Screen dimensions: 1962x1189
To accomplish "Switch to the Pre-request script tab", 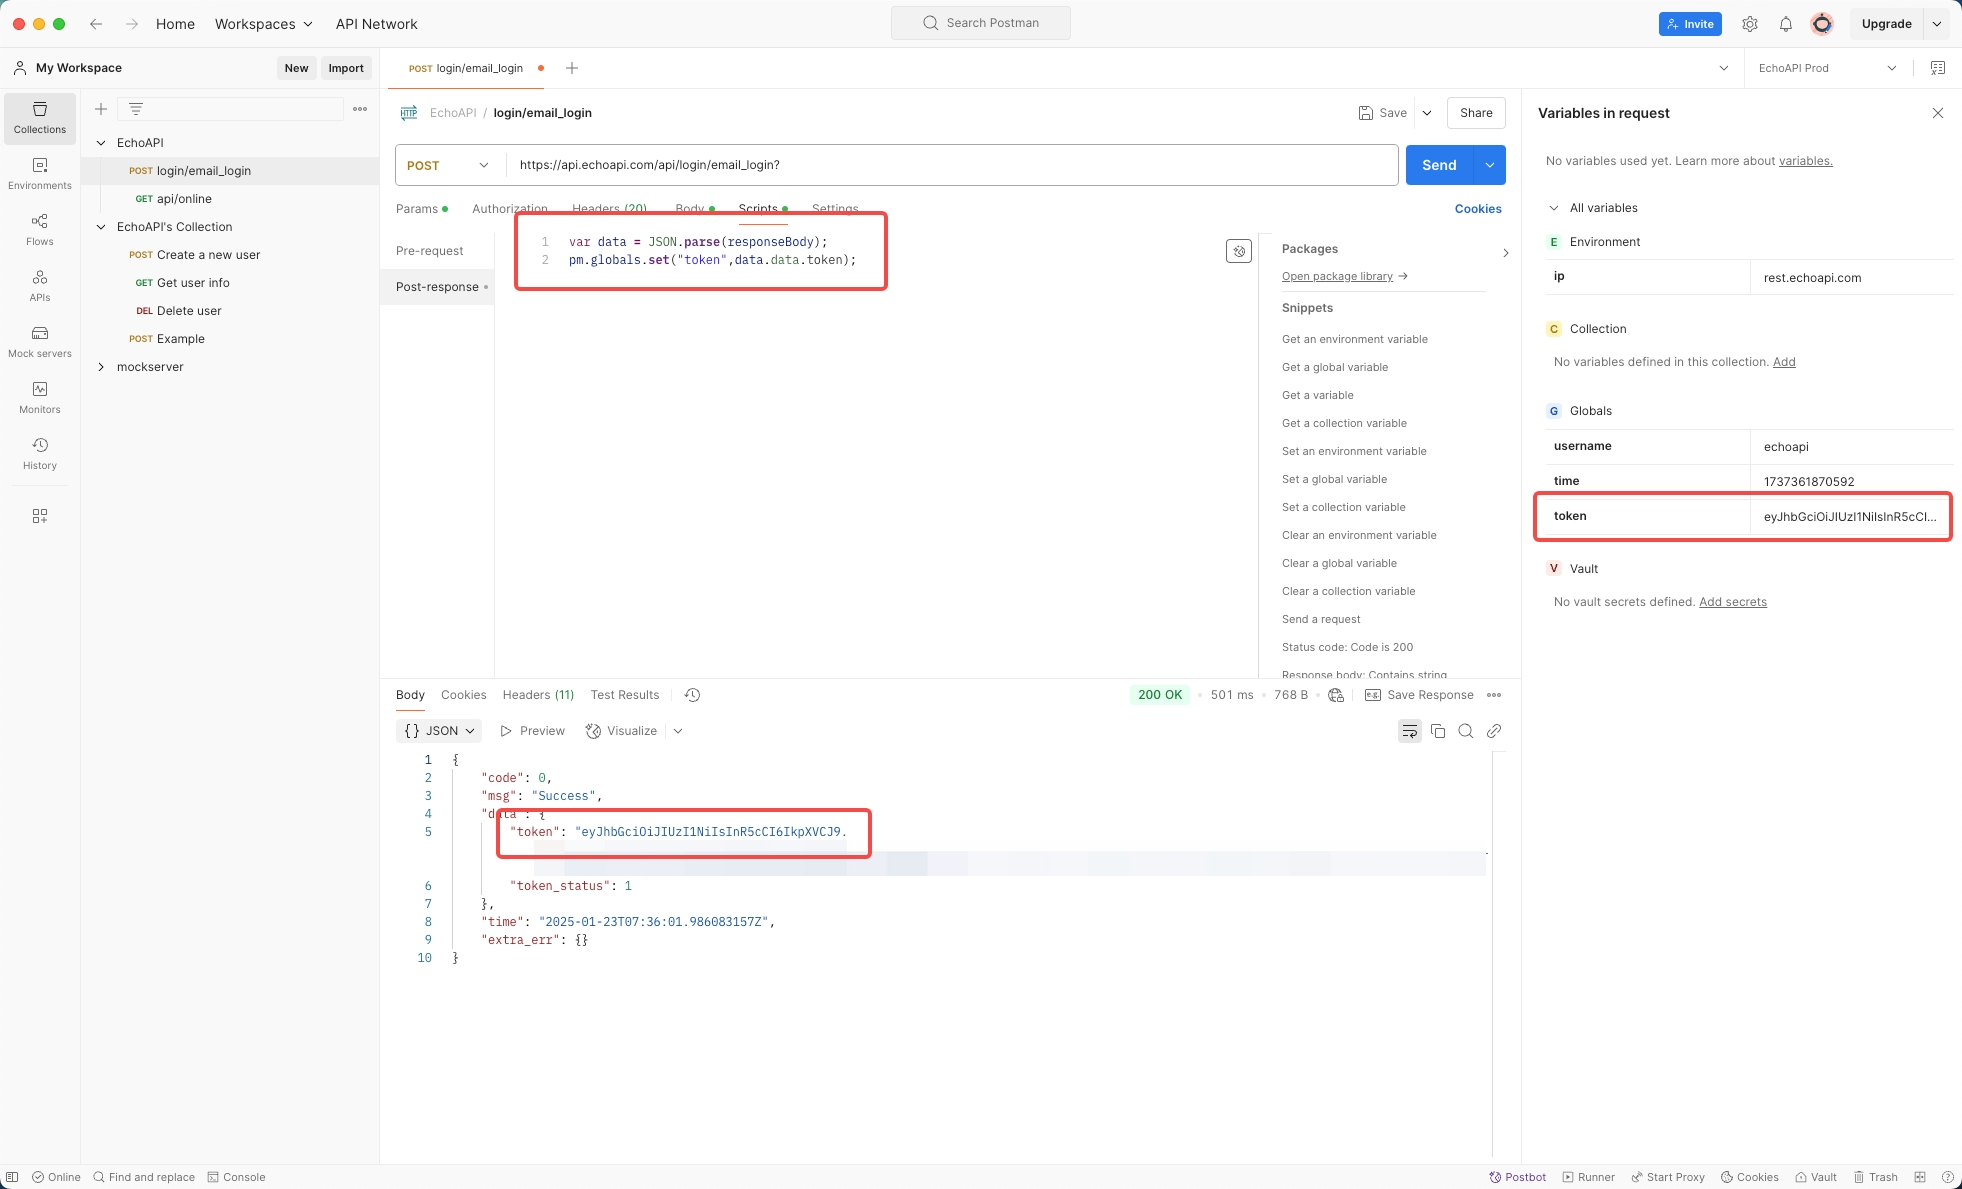I will point(430,251).
